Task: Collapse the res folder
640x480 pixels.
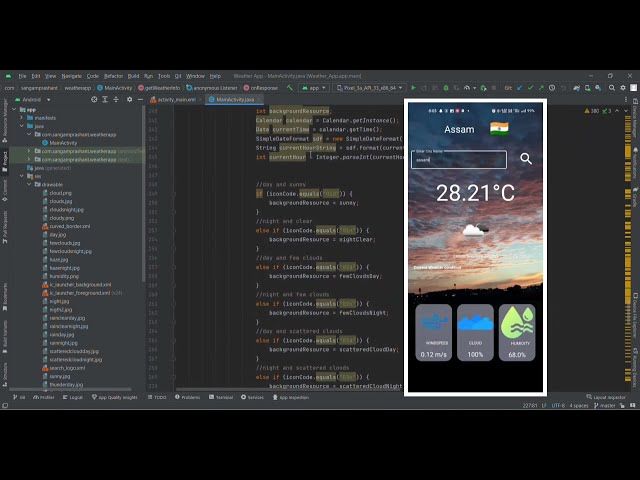Action: (x=22, y=176)
